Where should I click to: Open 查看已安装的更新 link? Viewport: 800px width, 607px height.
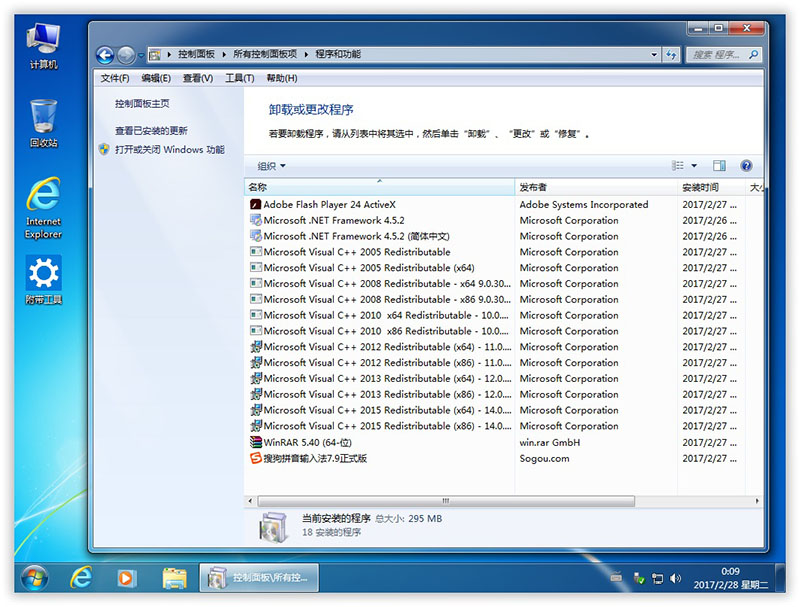(x=151, y=131)
